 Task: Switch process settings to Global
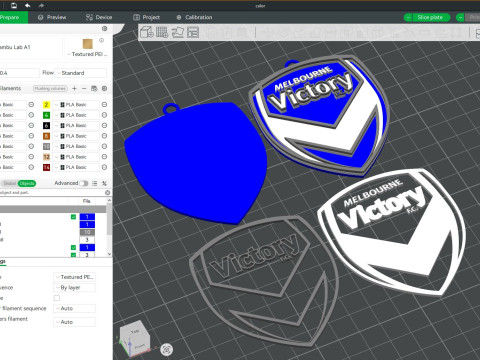[9, 183]
